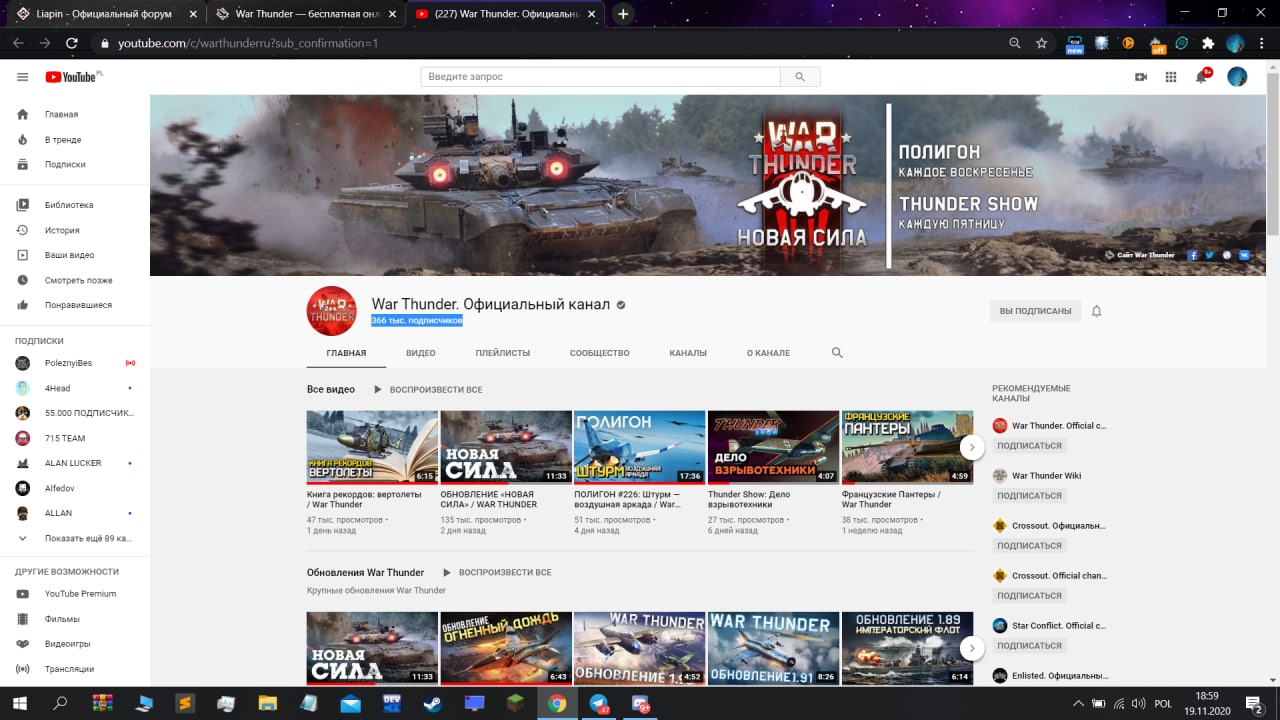This screenshot has height=720, width=1280.
Task: Open Трансляции in sidebar
Action: click(x=75, y=669)
